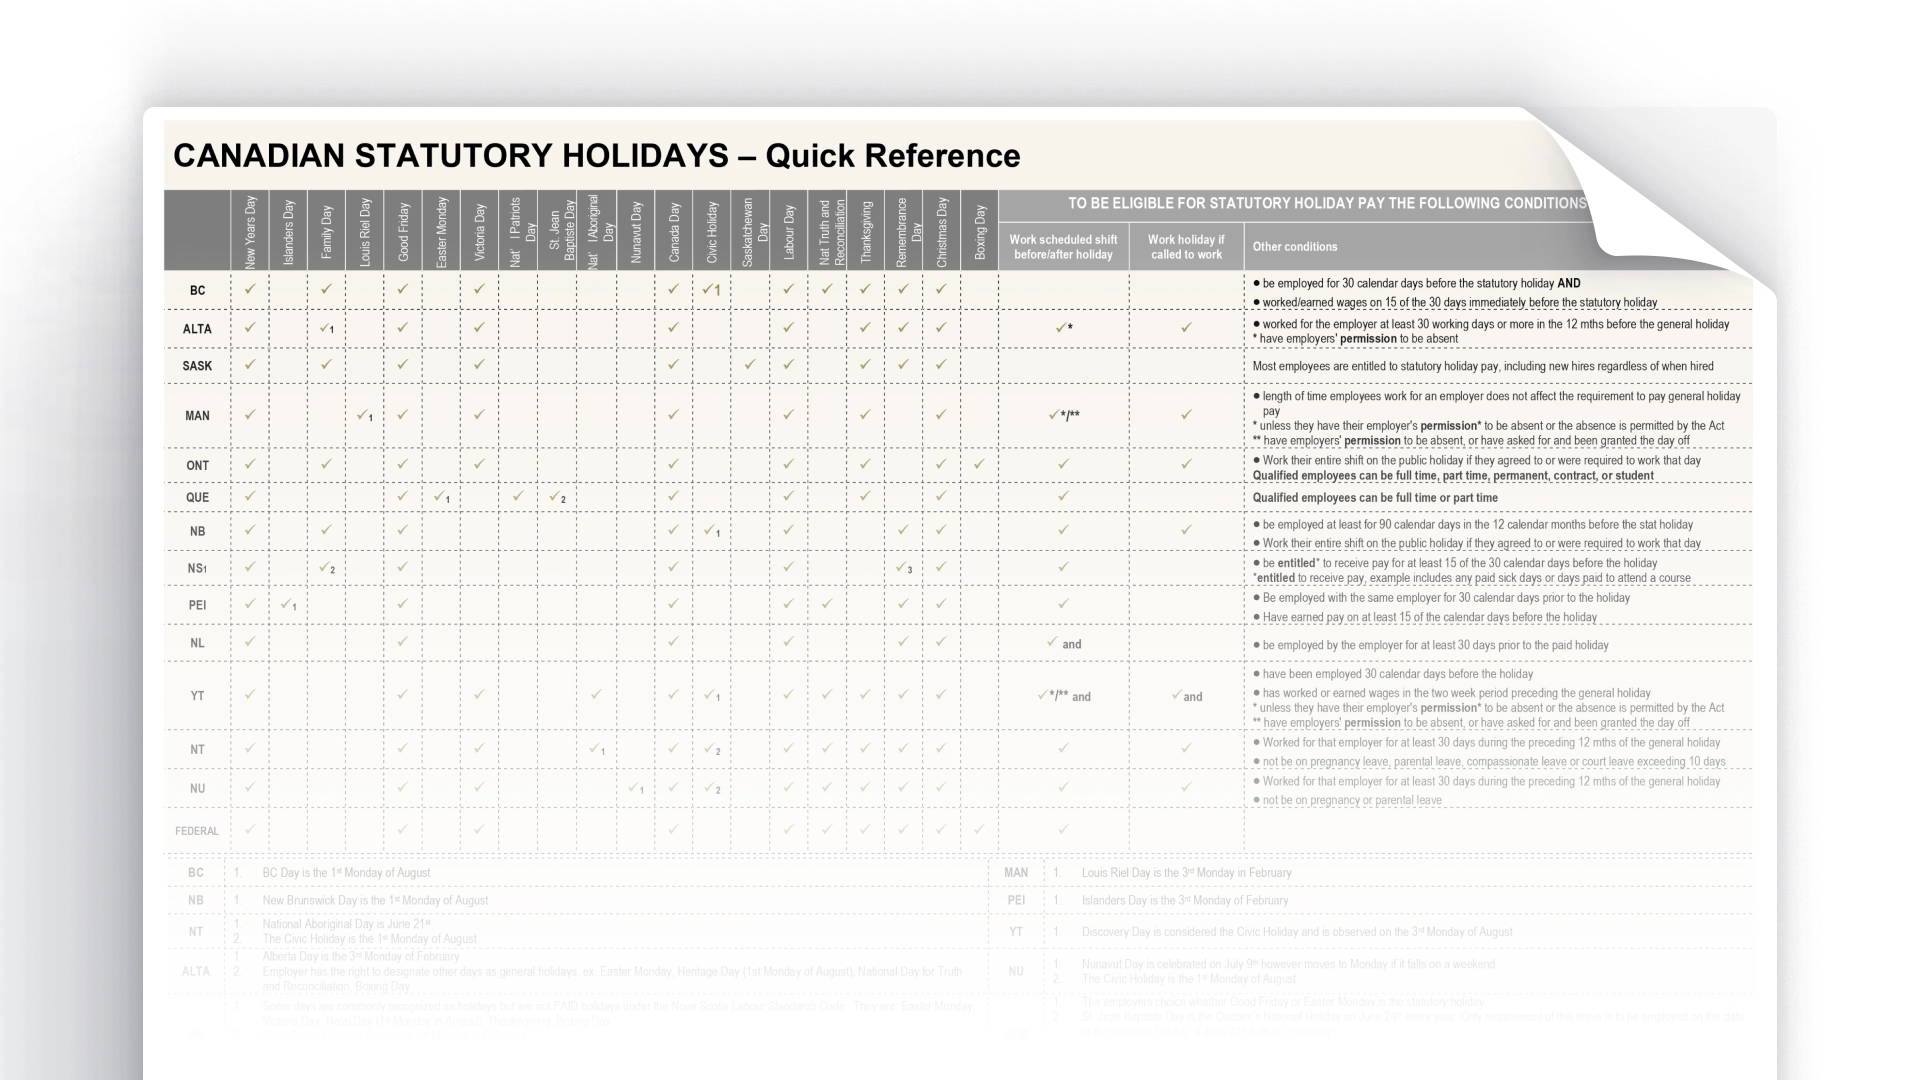
Task: Select the 'Civic Holiday' column header
Action: point(712,231)
